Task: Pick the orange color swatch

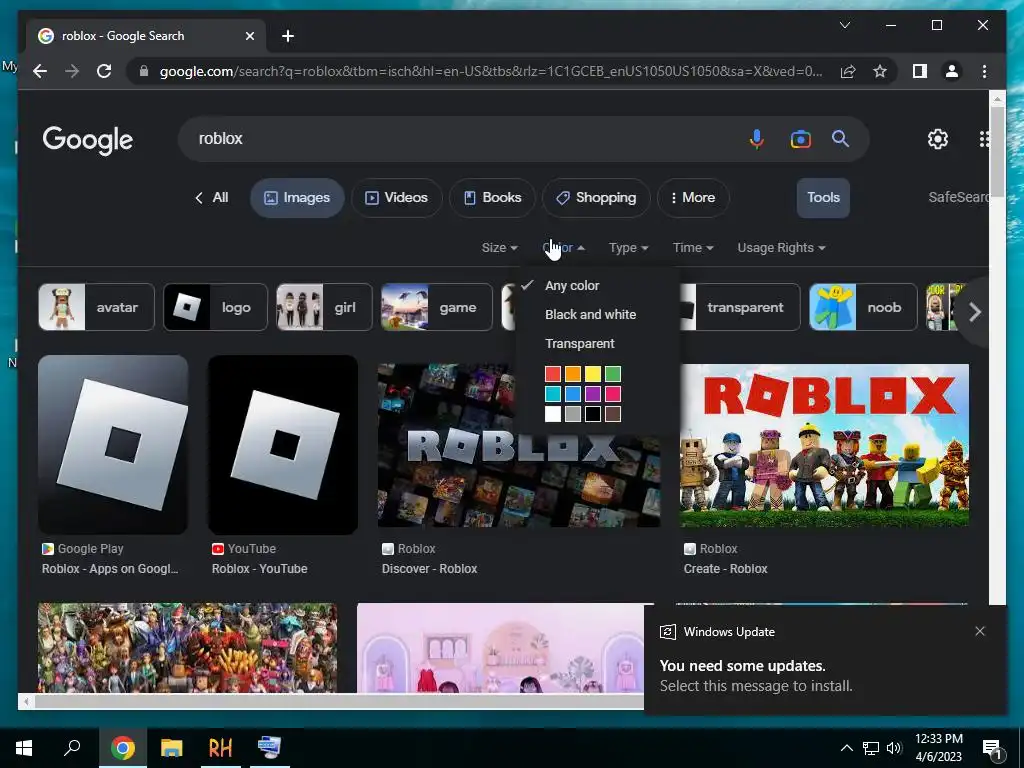Action: coord(573,374)
